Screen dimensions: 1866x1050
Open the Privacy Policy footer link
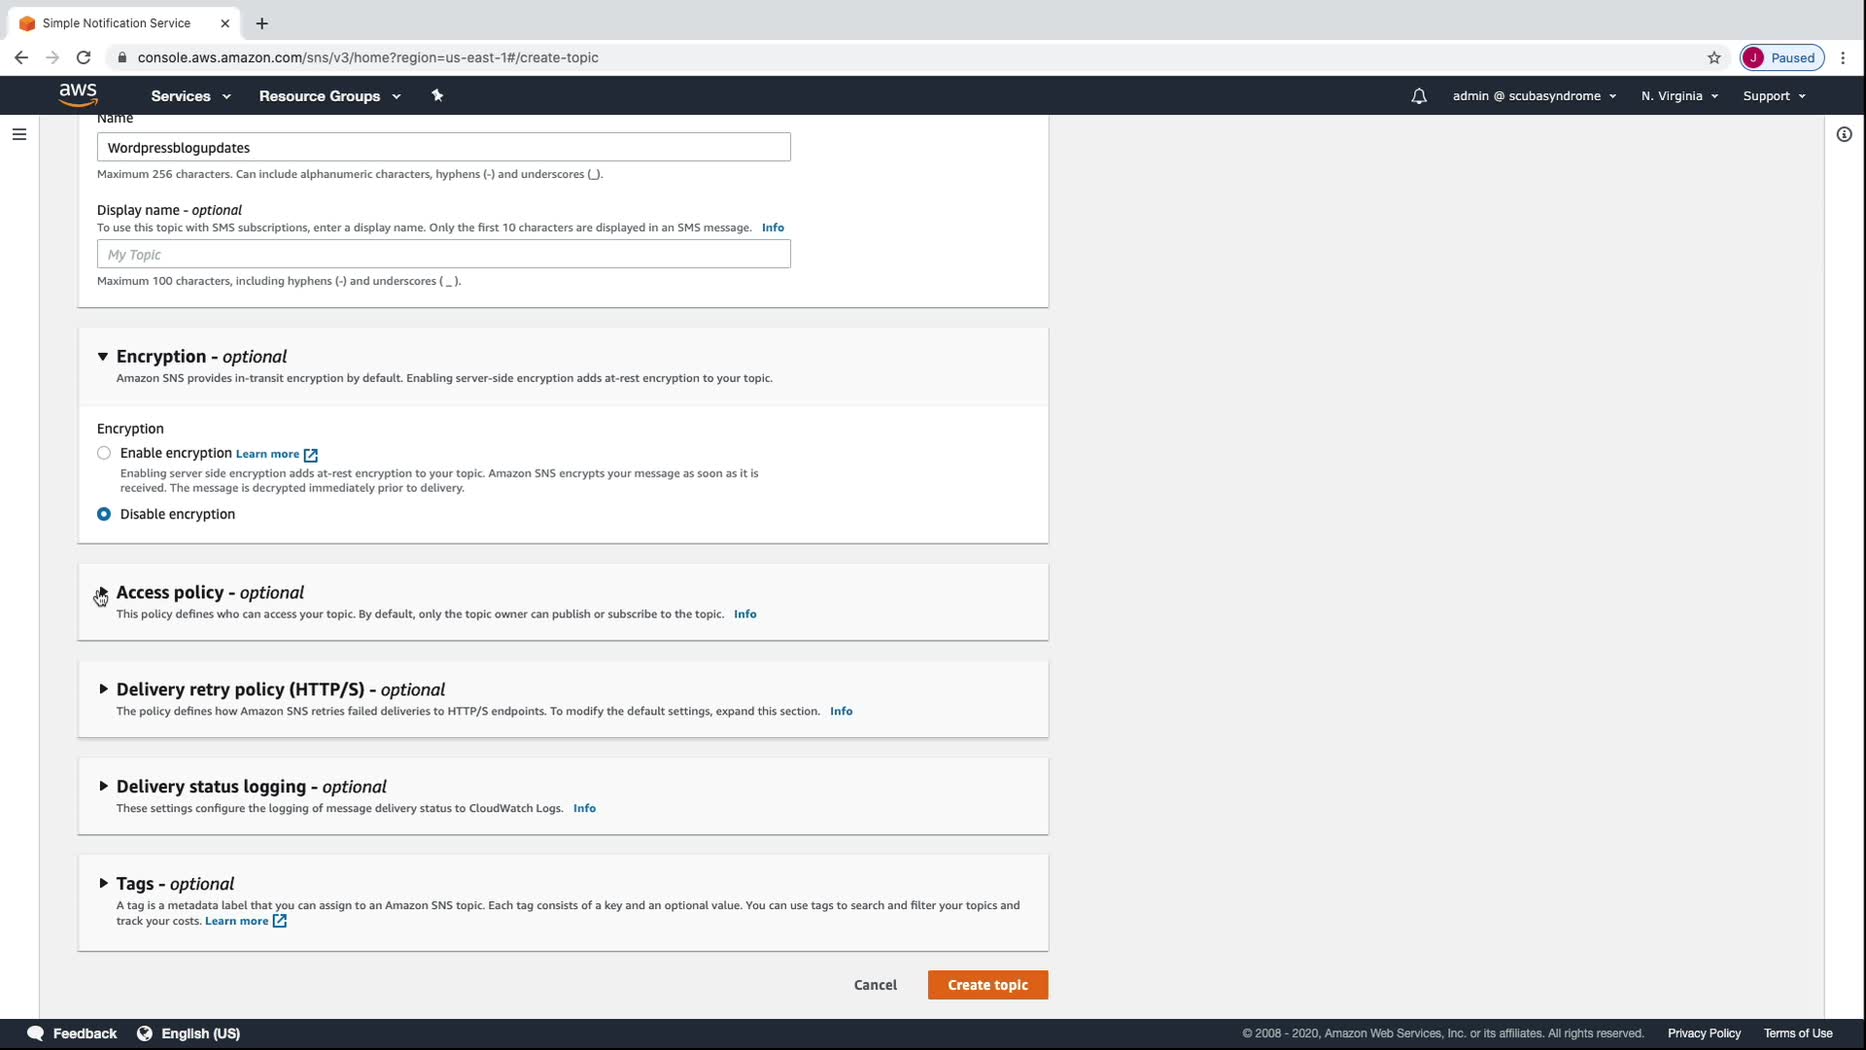1704,1033
